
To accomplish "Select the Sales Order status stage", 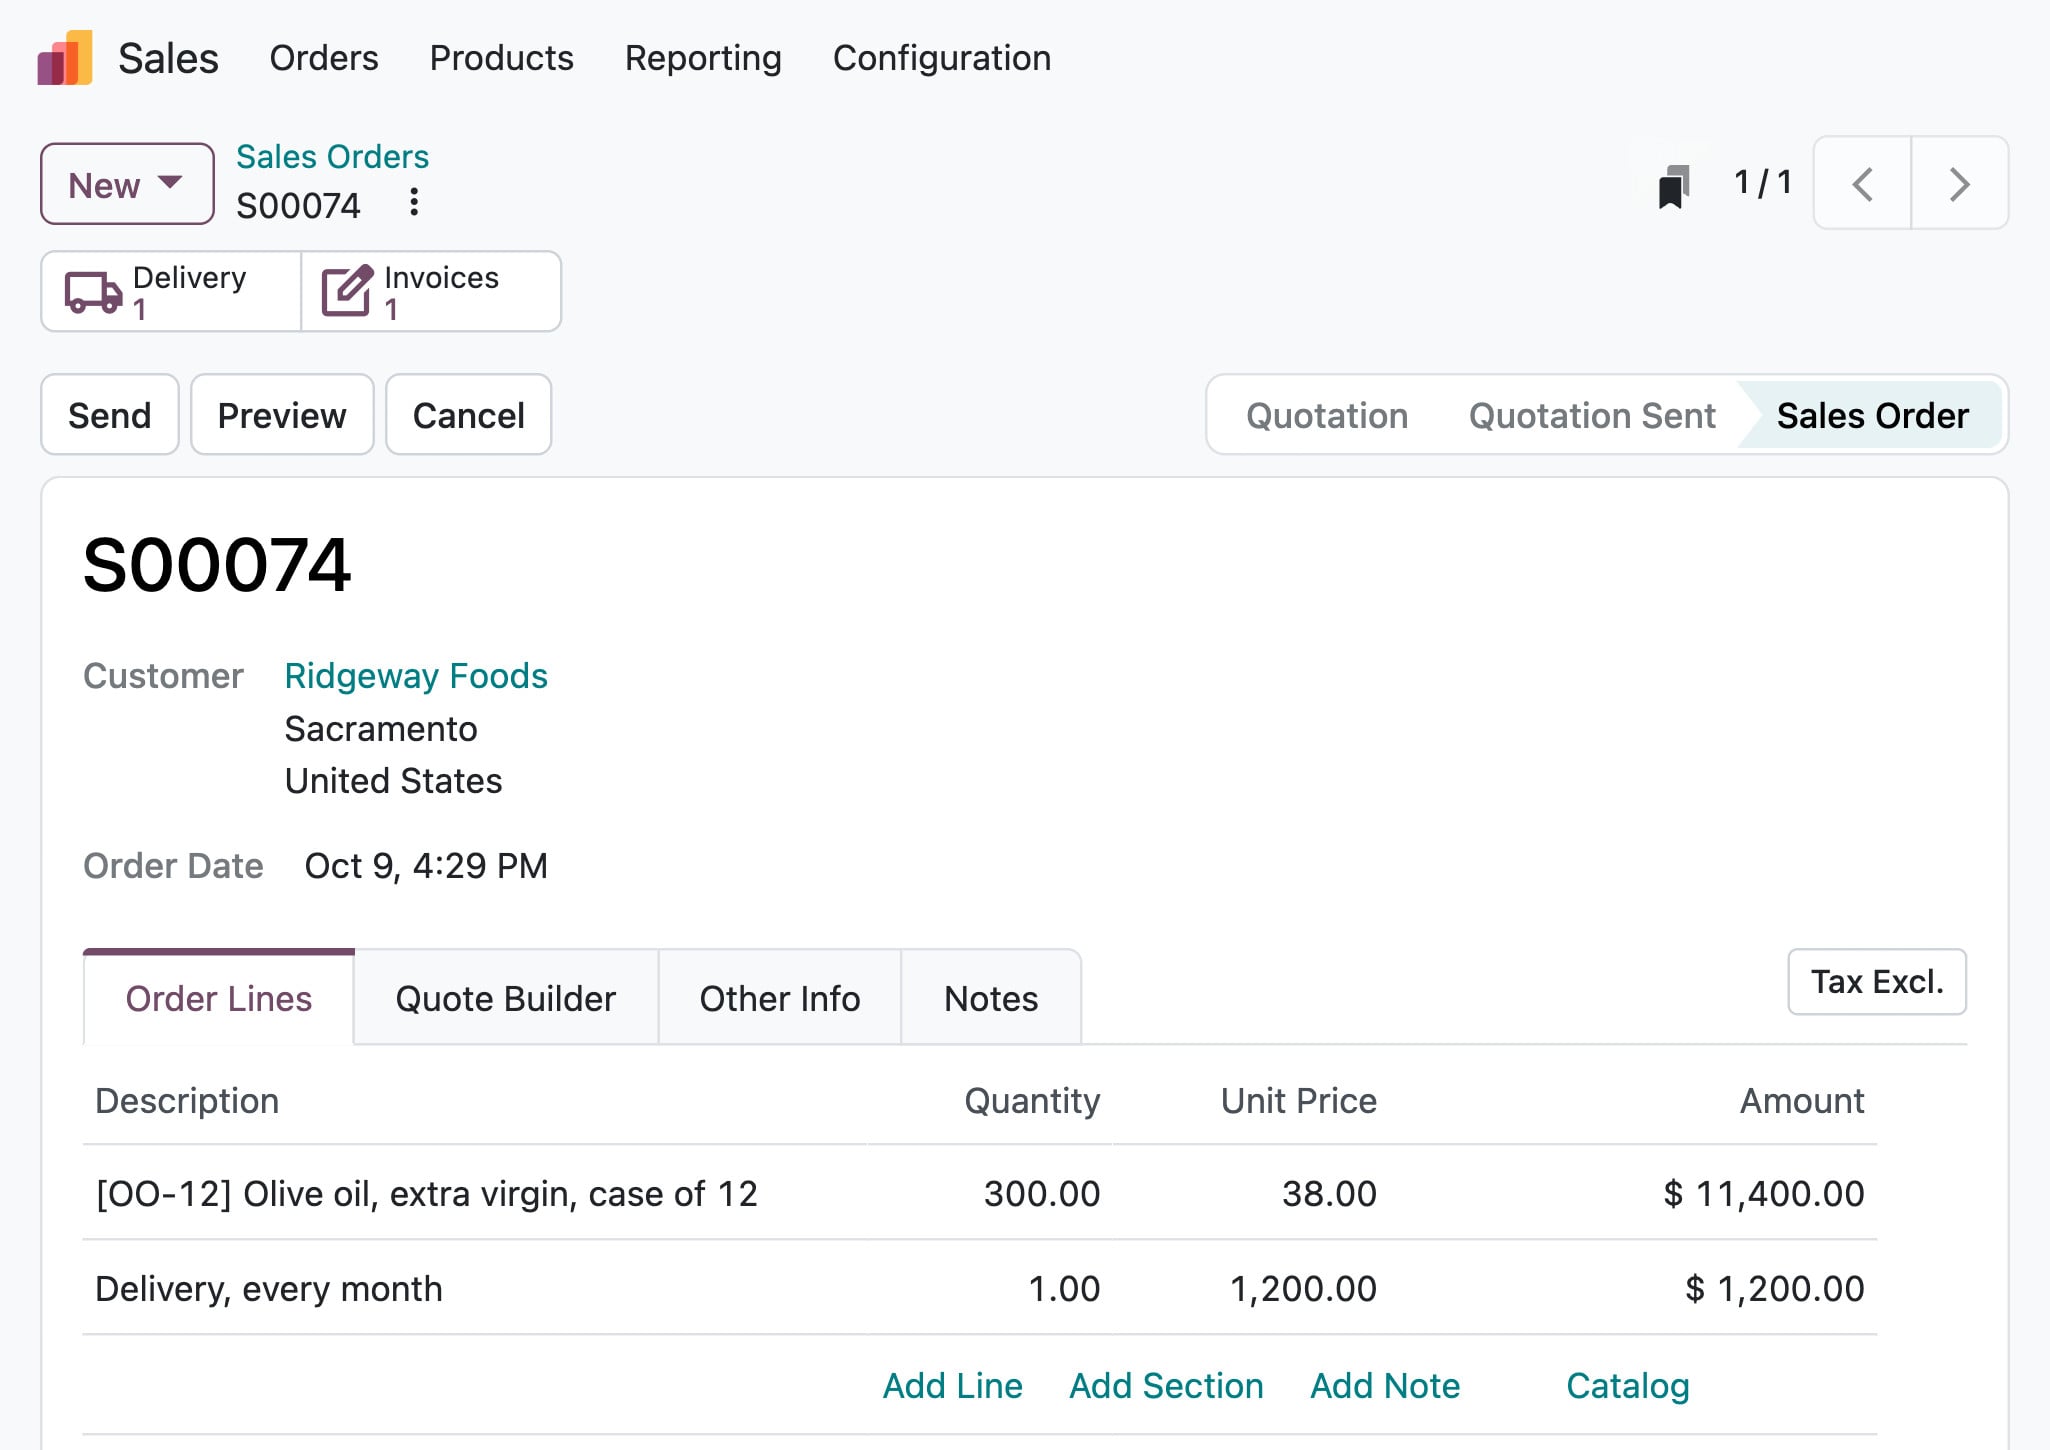I will [x=1872, y=415].
